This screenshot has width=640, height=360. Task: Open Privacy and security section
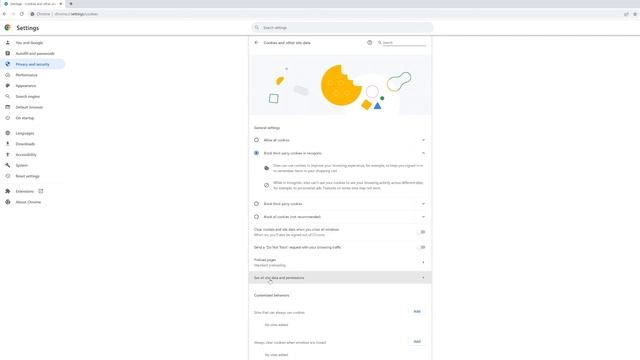pos(33,64)
